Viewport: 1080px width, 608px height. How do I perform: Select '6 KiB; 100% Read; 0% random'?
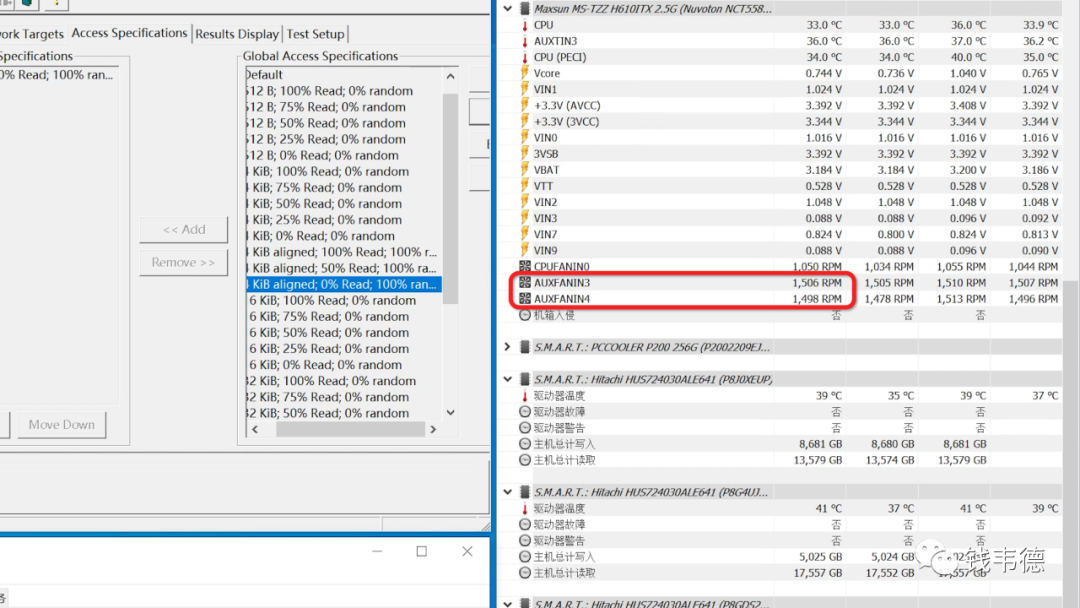[x=344, y=300]
